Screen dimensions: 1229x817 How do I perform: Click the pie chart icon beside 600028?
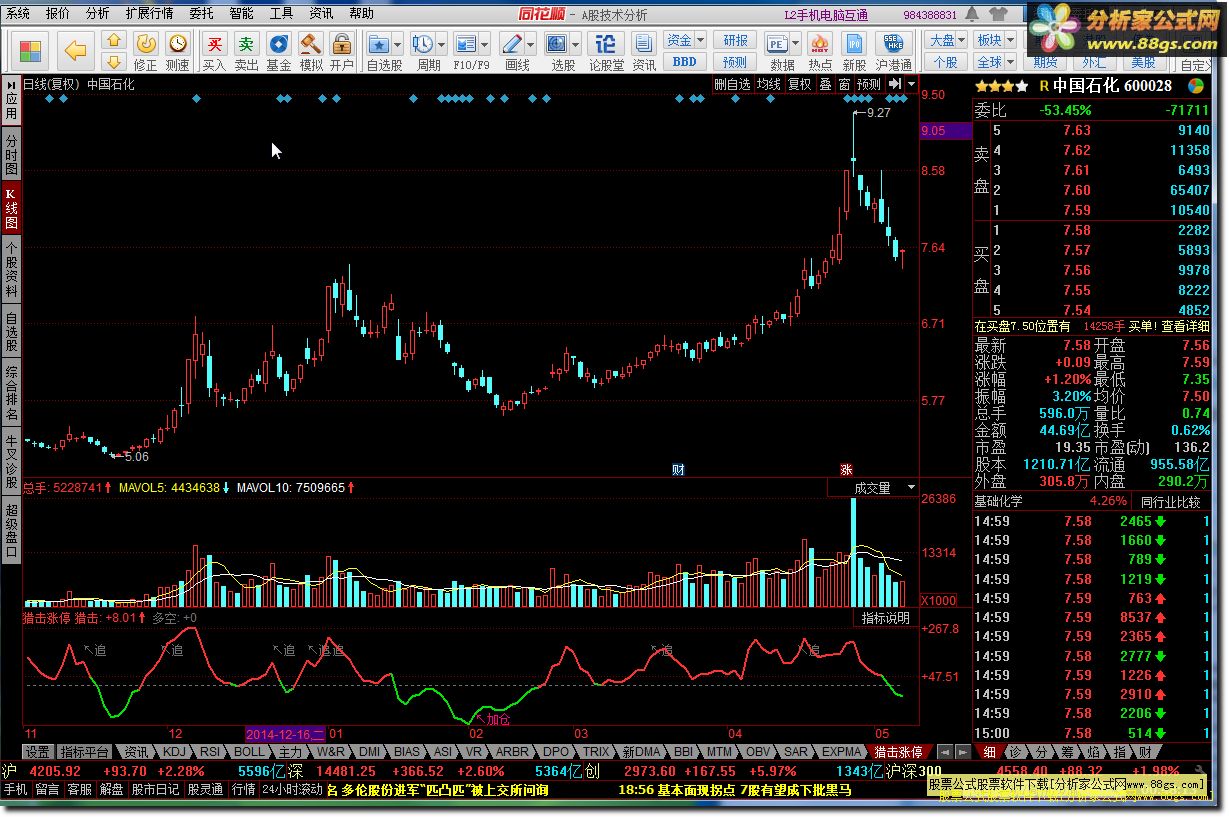click(x=1197, y=86)
